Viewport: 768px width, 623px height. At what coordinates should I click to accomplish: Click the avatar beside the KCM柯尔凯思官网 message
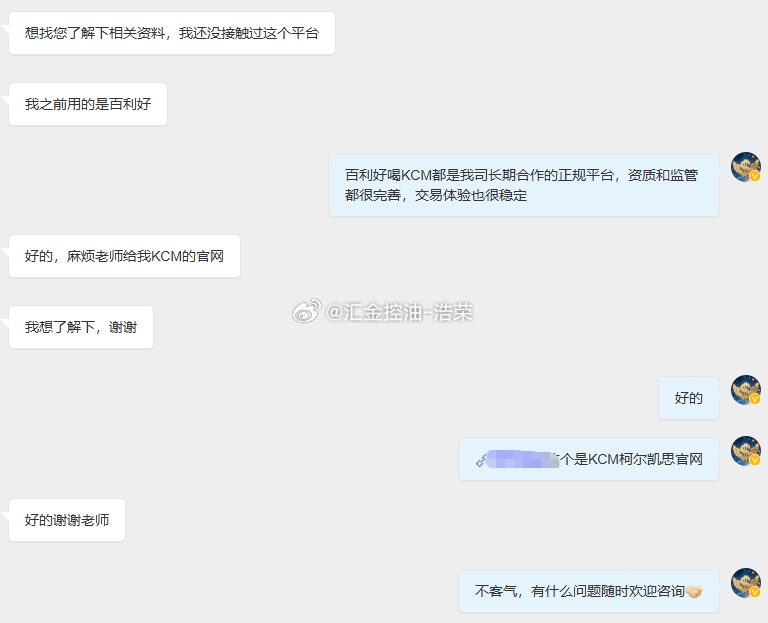745,451
